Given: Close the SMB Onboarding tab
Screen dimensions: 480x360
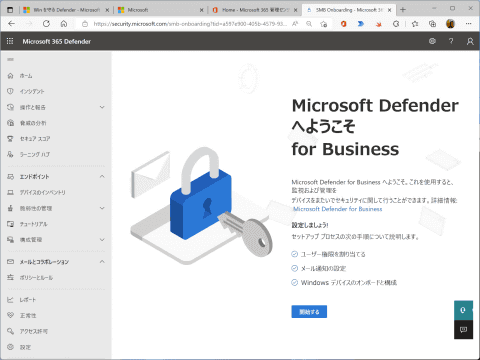Looking at the screenshot, I should (x=389, y=10).
